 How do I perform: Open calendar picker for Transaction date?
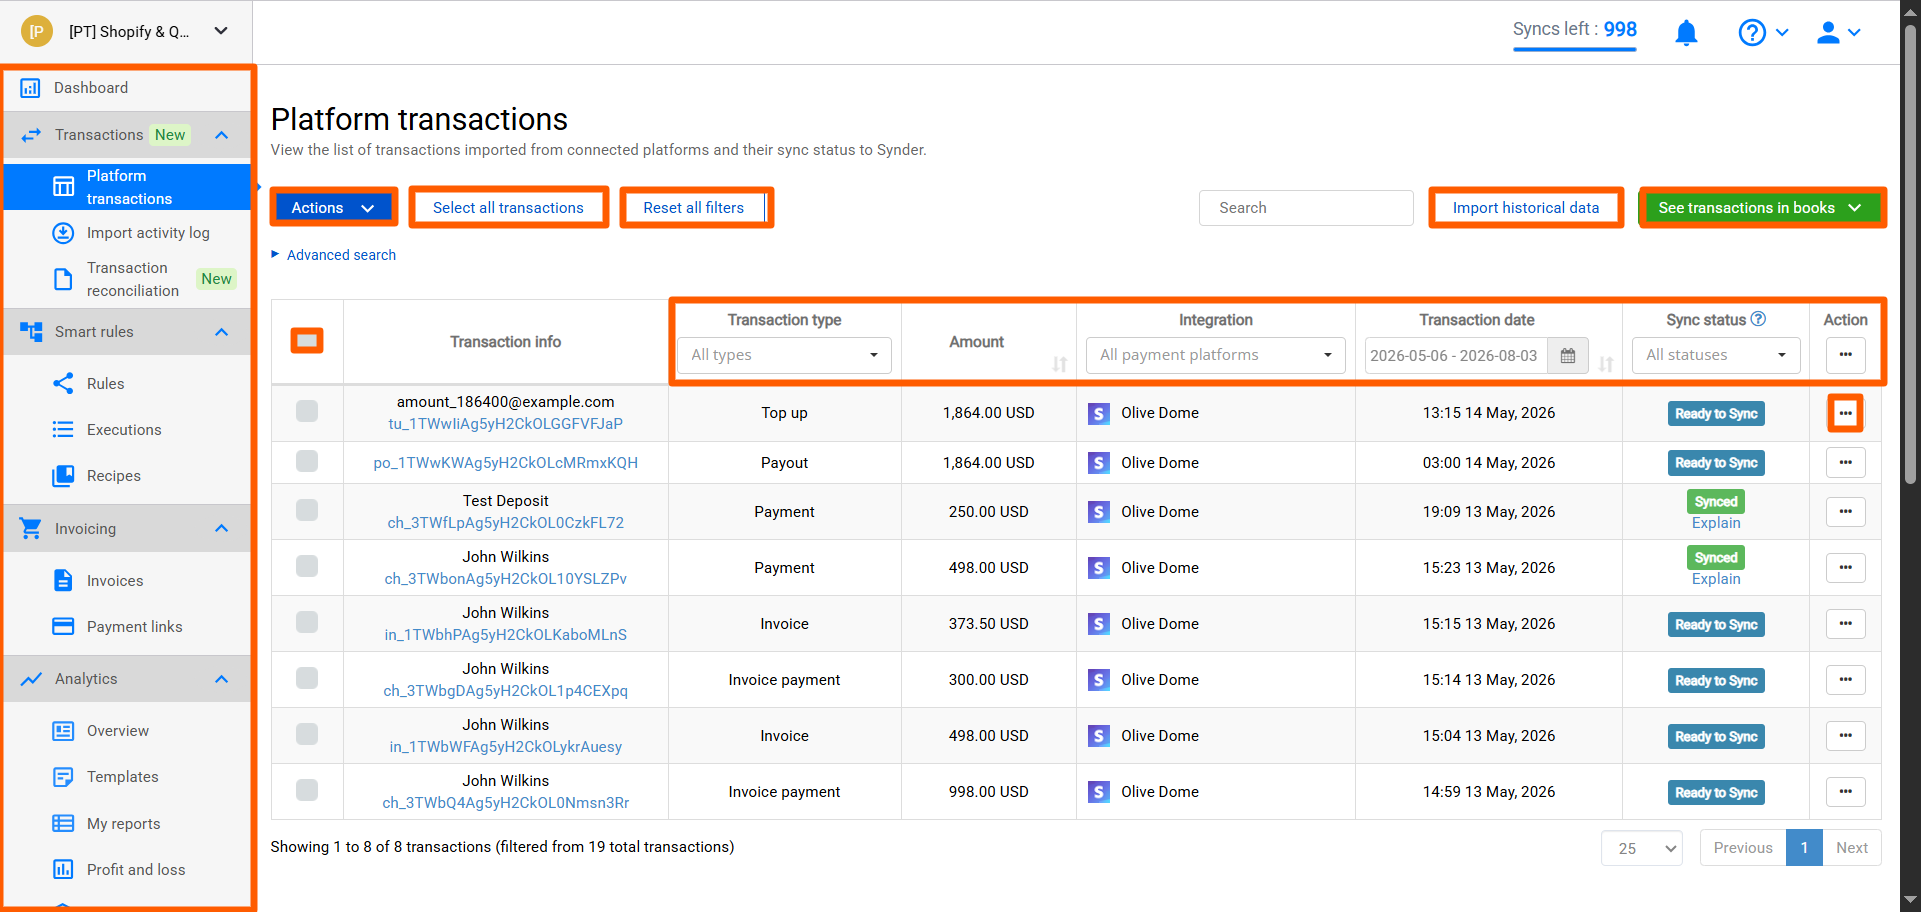(x=1568, y=356)
